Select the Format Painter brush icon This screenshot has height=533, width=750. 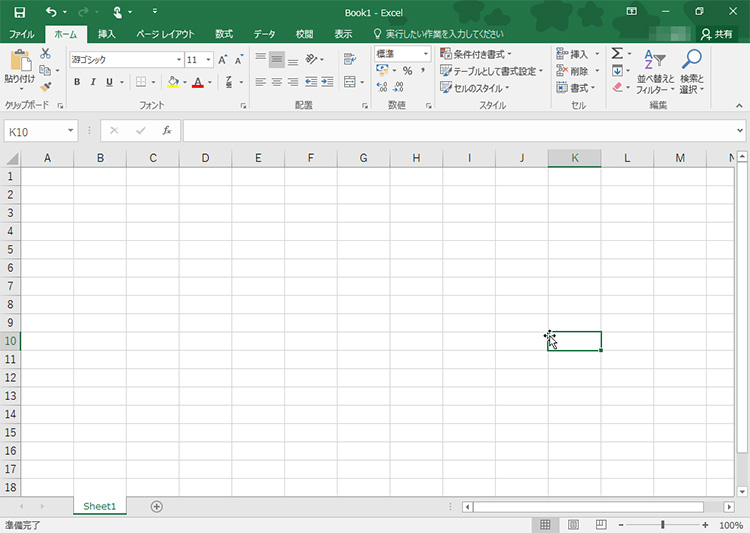coord(45,87)
